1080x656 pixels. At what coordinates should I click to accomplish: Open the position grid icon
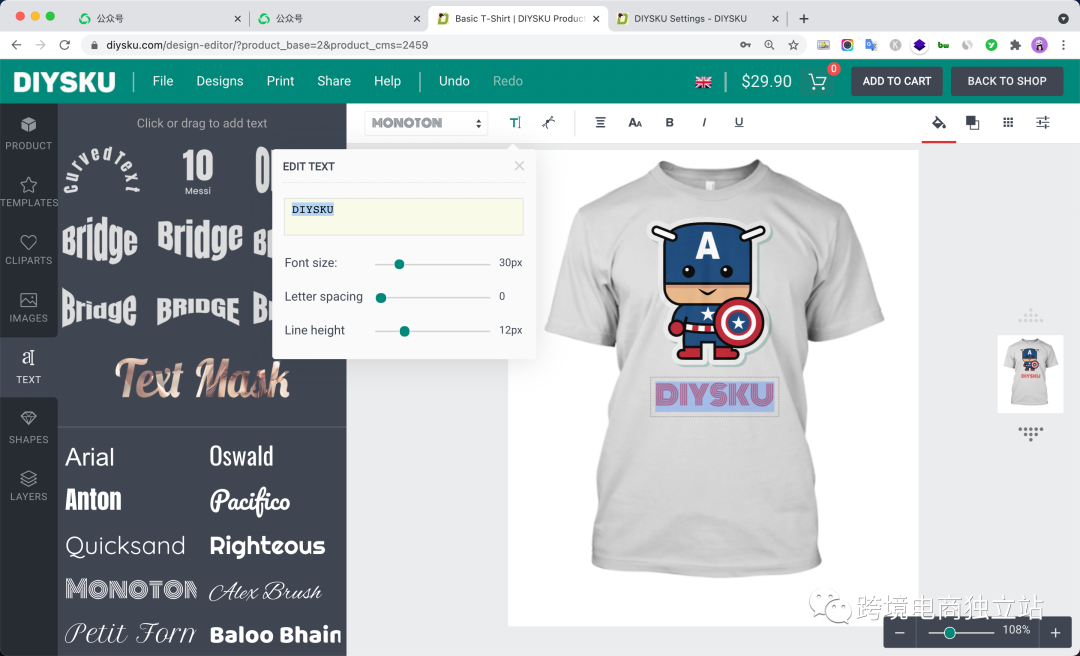pyautogui.click(x=1008, y=123)
